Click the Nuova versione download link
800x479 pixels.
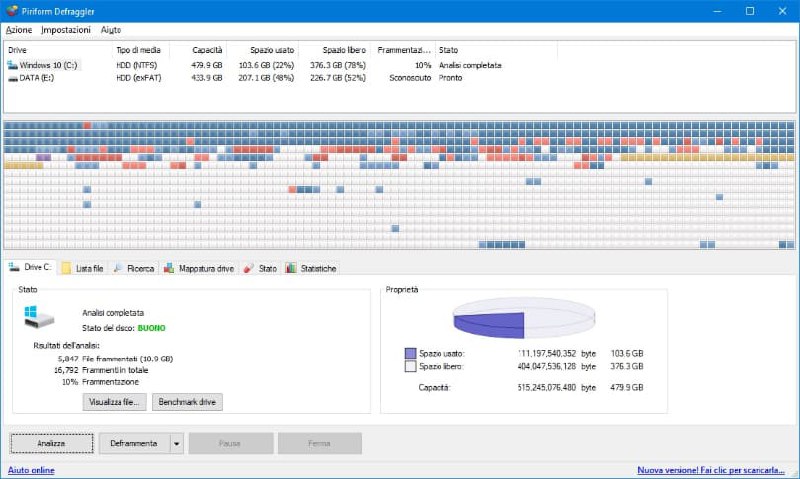pos(711,470)
